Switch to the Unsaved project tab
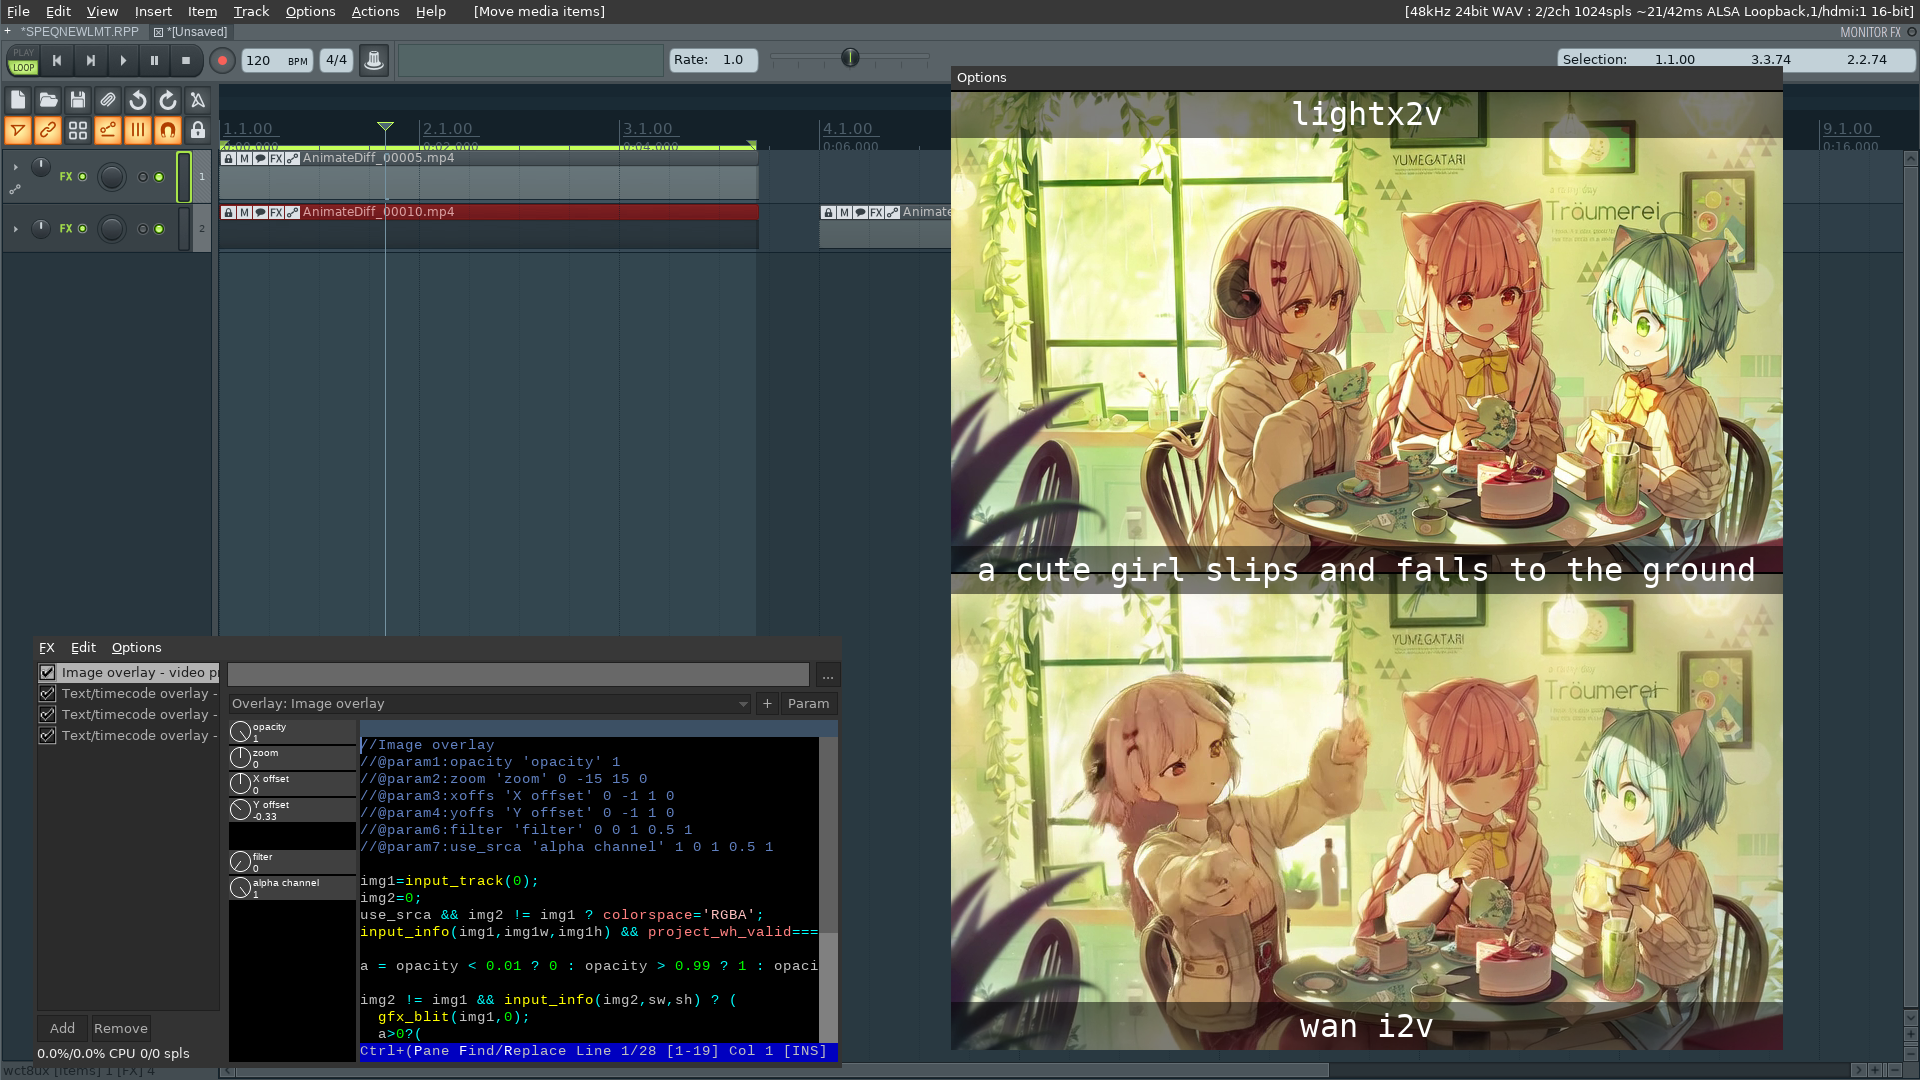Viewport: 1920px width, 1080px height. click(x=197, y=32)
